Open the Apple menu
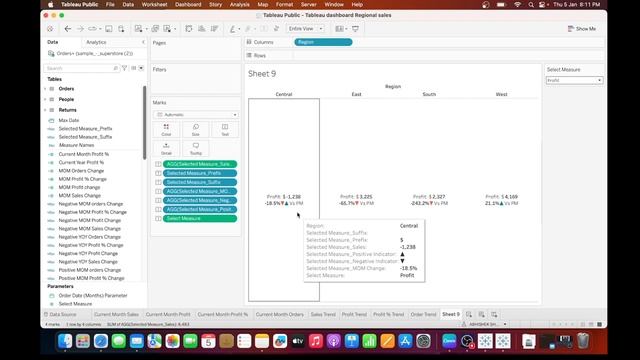The image size is (640, 360). click(x=51, y=4)
